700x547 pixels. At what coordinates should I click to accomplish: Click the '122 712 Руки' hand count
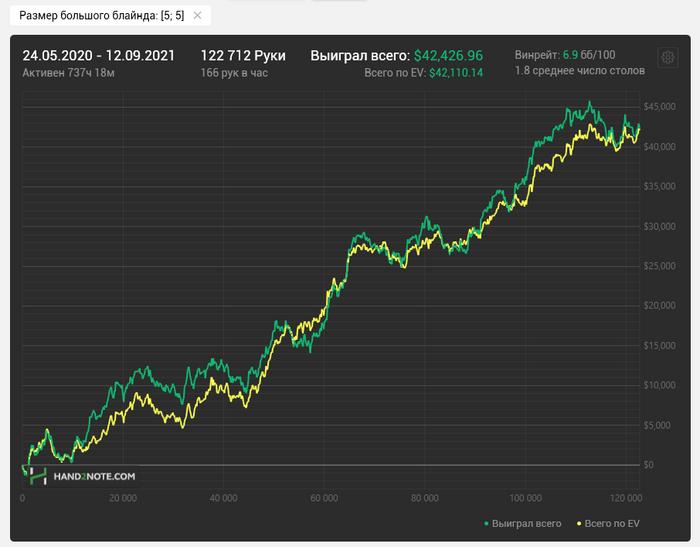click(x=243, y=55)
